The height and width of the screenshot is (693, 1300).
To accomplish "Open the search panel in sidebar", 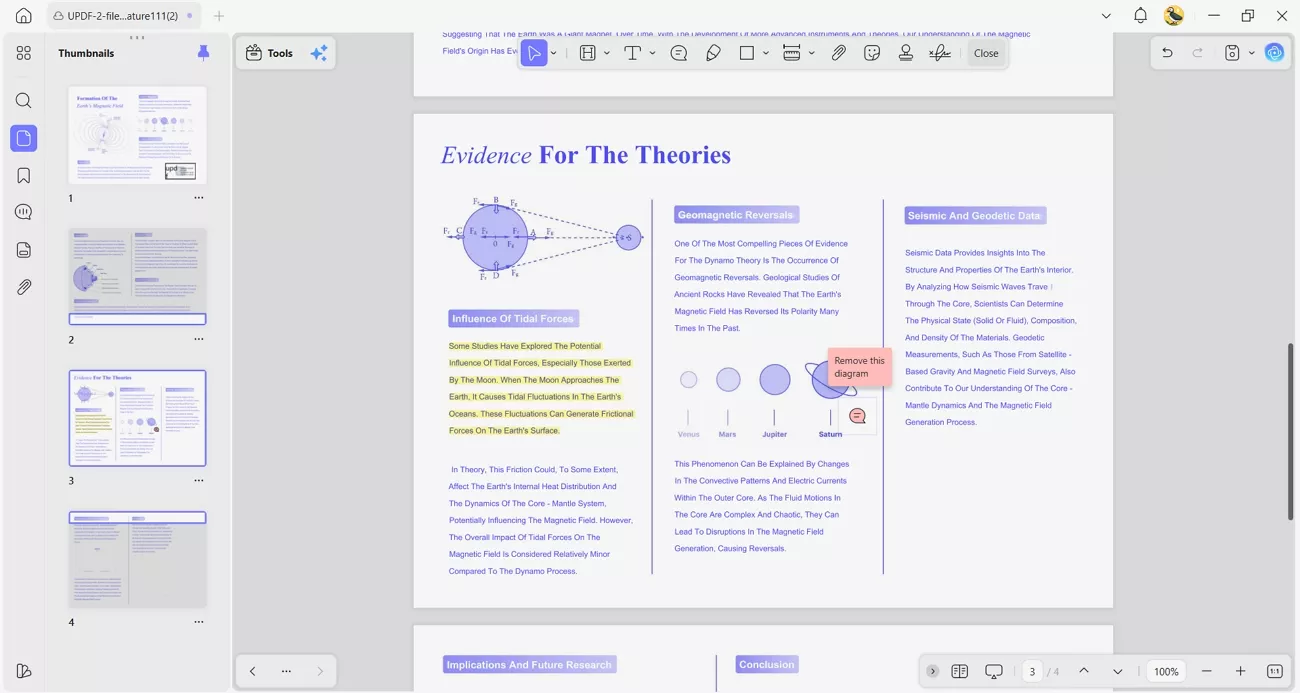I will tap(23, 100).
